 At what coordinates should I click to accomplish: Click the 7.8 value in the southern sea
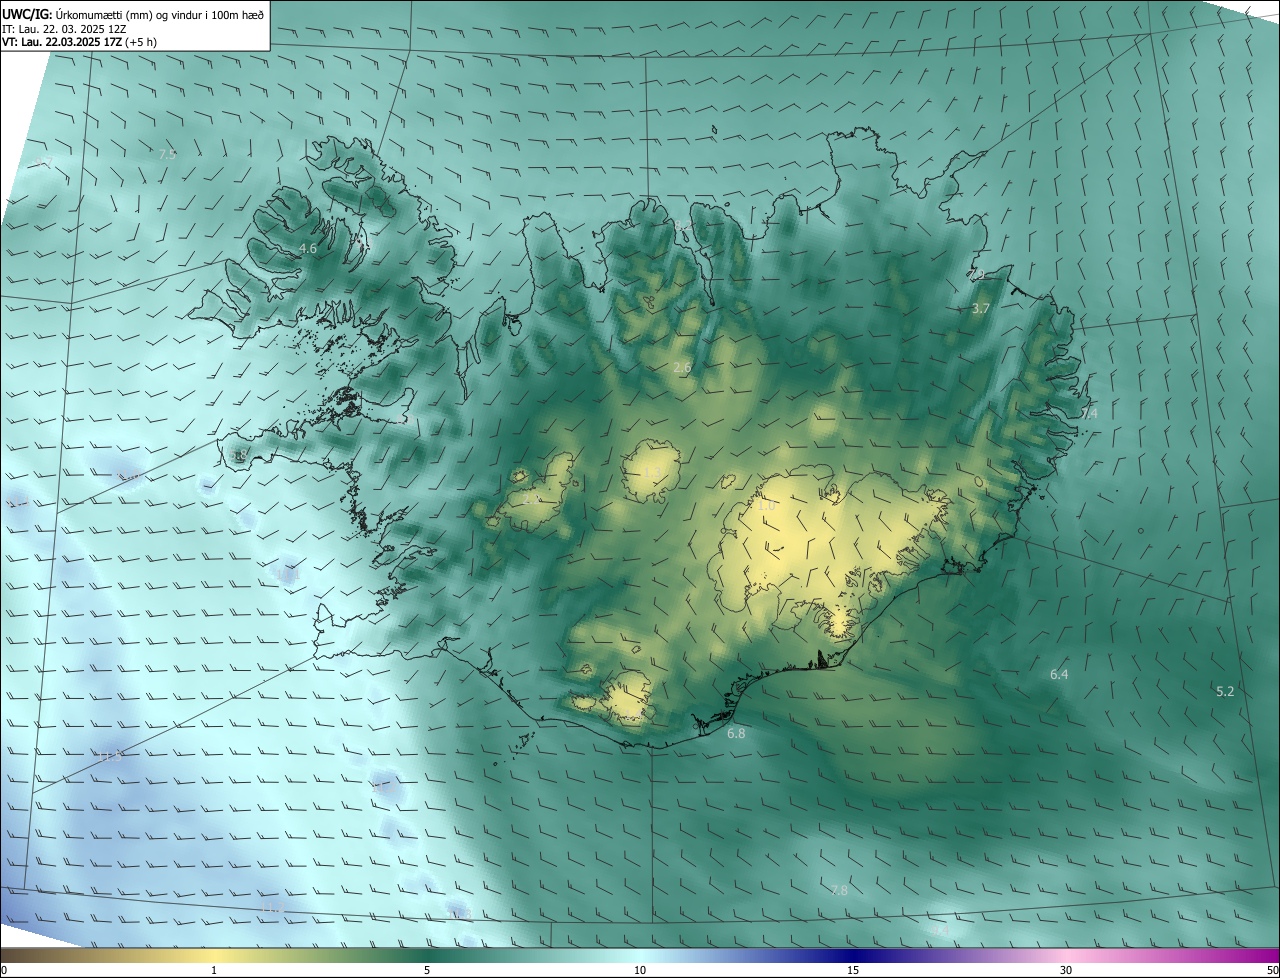(839, 890)
